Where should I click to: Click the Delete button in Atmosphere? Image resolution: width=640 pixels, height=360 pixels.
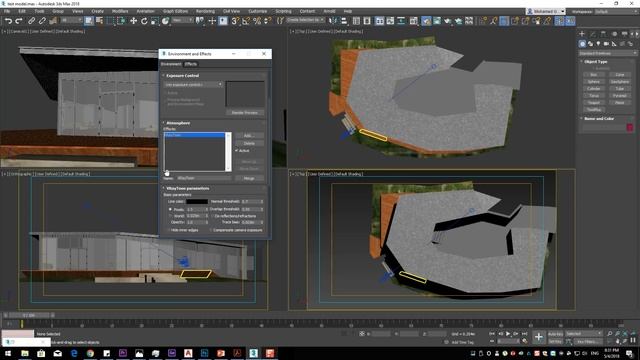249,144
